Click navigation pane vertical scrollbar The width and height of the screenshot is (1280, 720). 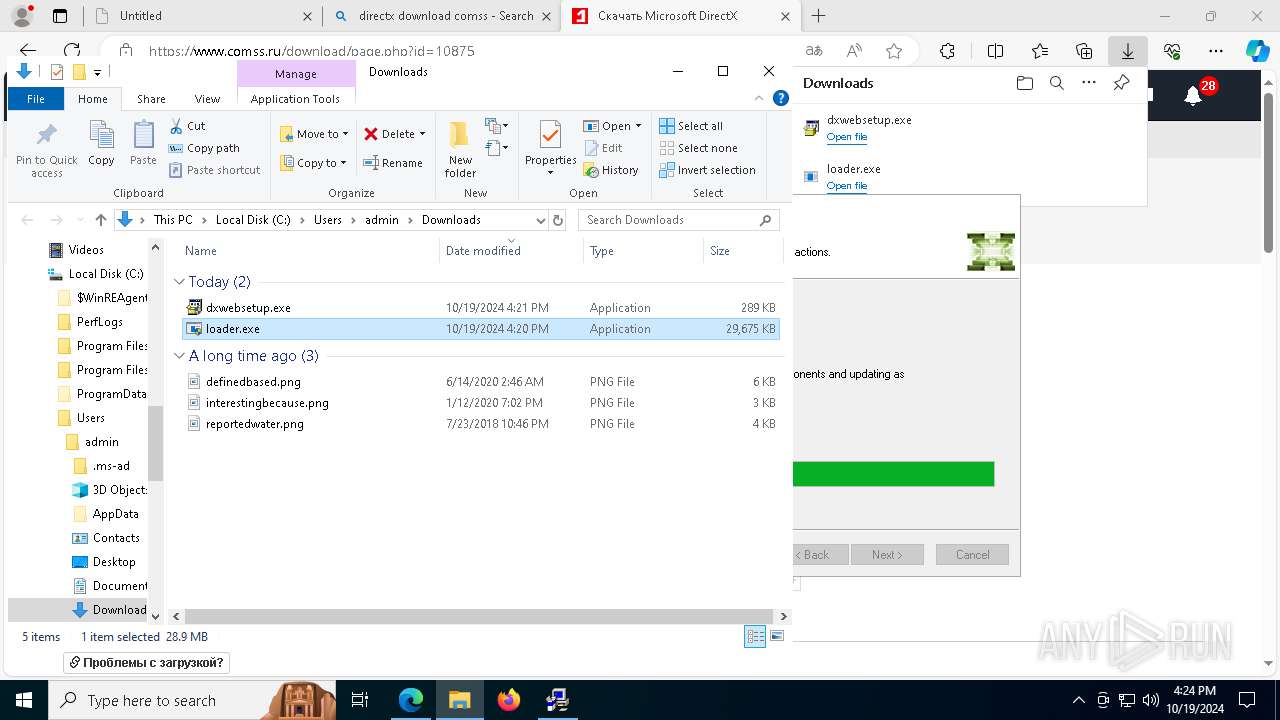156,444
